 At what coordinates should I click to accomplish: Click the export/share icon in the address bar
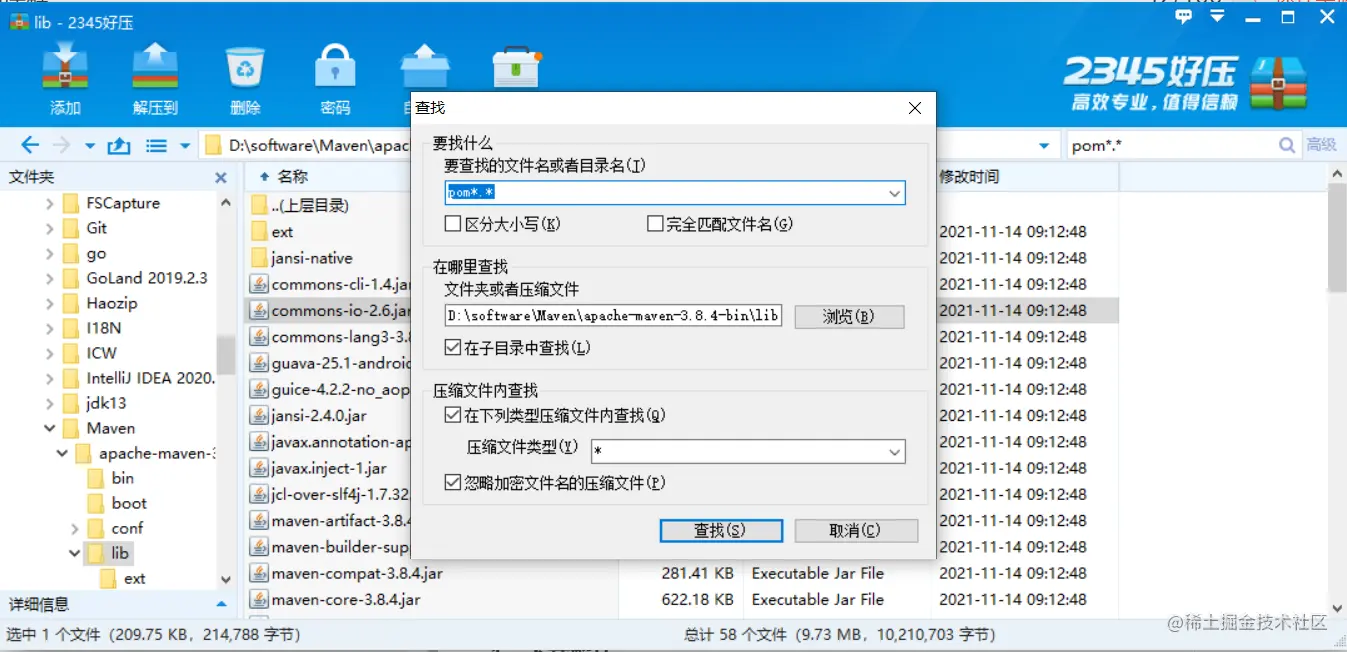(118, 144)
